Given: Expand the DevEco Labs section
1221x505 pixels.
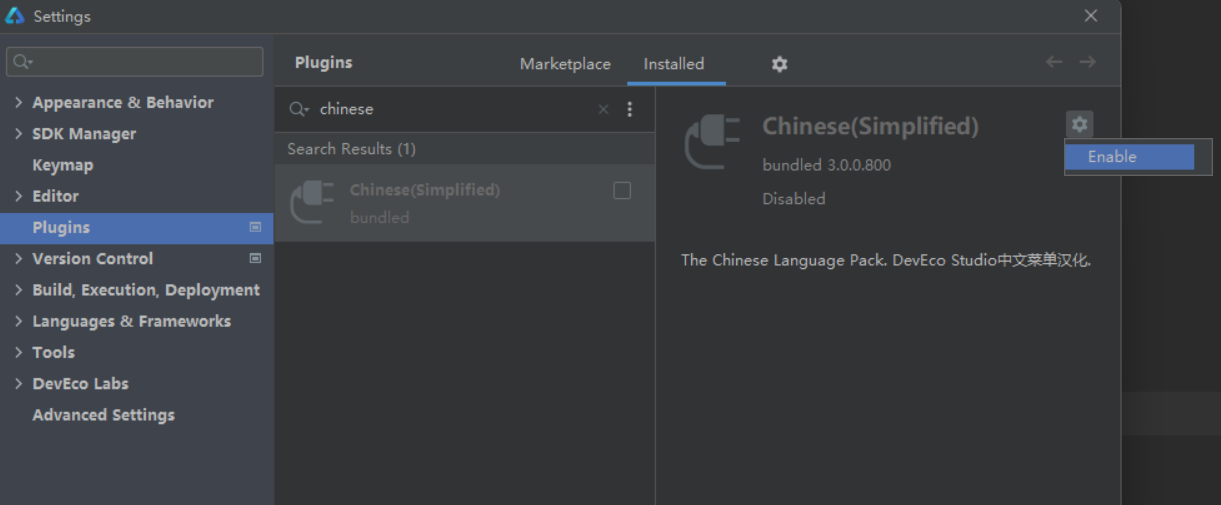Looking at the screenshot, I should (19, 384).
